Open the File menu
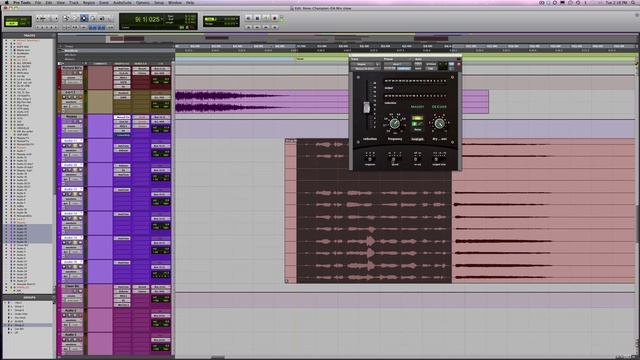Screen dimensions: 640x360 click(x=38, y=2)
